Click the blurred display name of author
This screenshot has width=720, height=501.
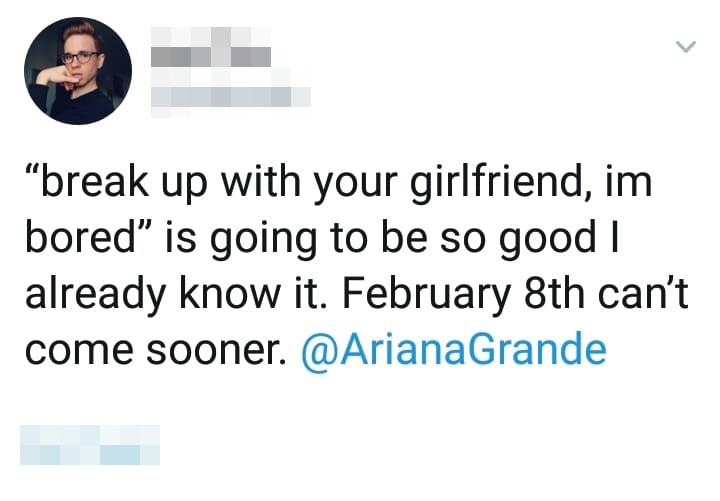coord(210,51)
